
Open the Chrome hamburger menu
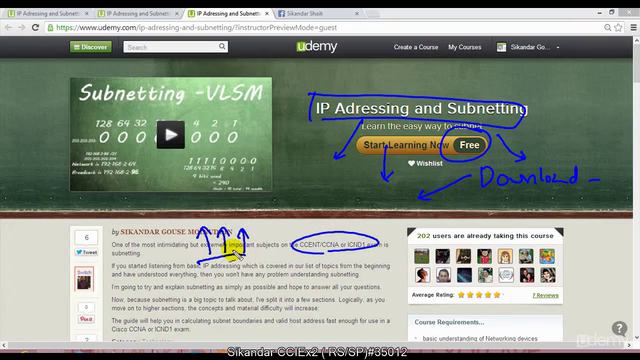pos(633,27)
